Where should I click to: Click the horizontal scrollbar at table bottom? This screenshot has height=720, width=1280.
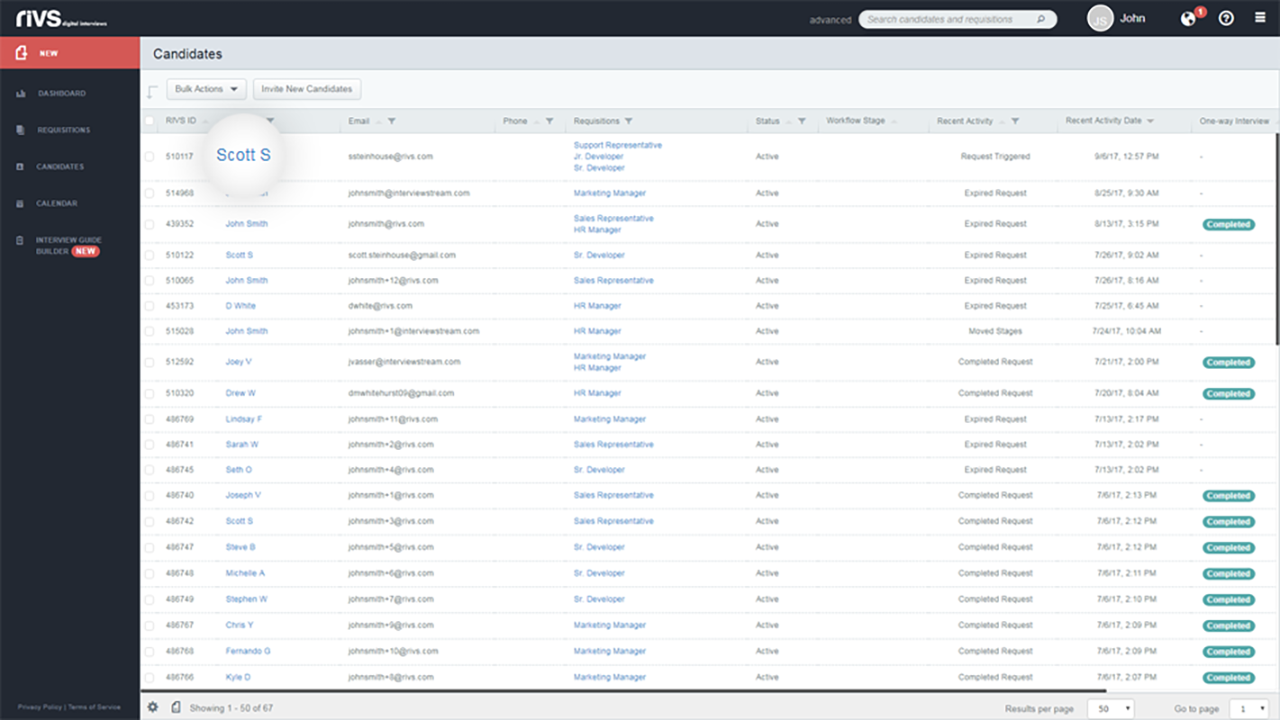point(624,690)
